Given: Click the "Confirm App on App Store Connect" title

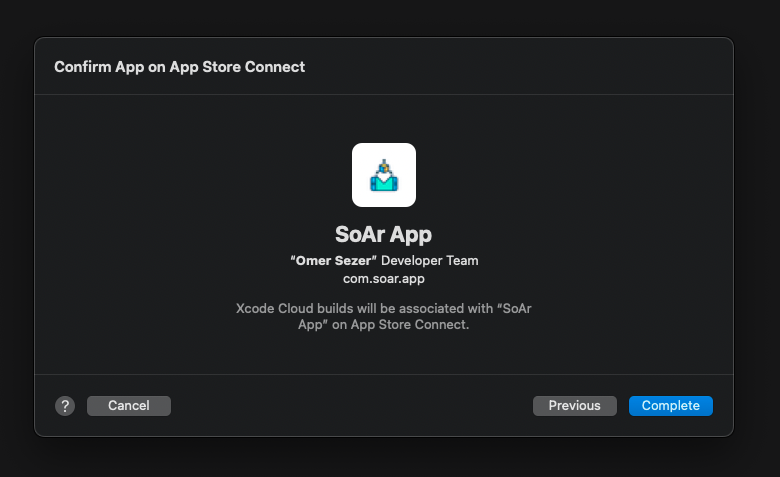Looking at the screenshot, I should (x=180, y=67).
